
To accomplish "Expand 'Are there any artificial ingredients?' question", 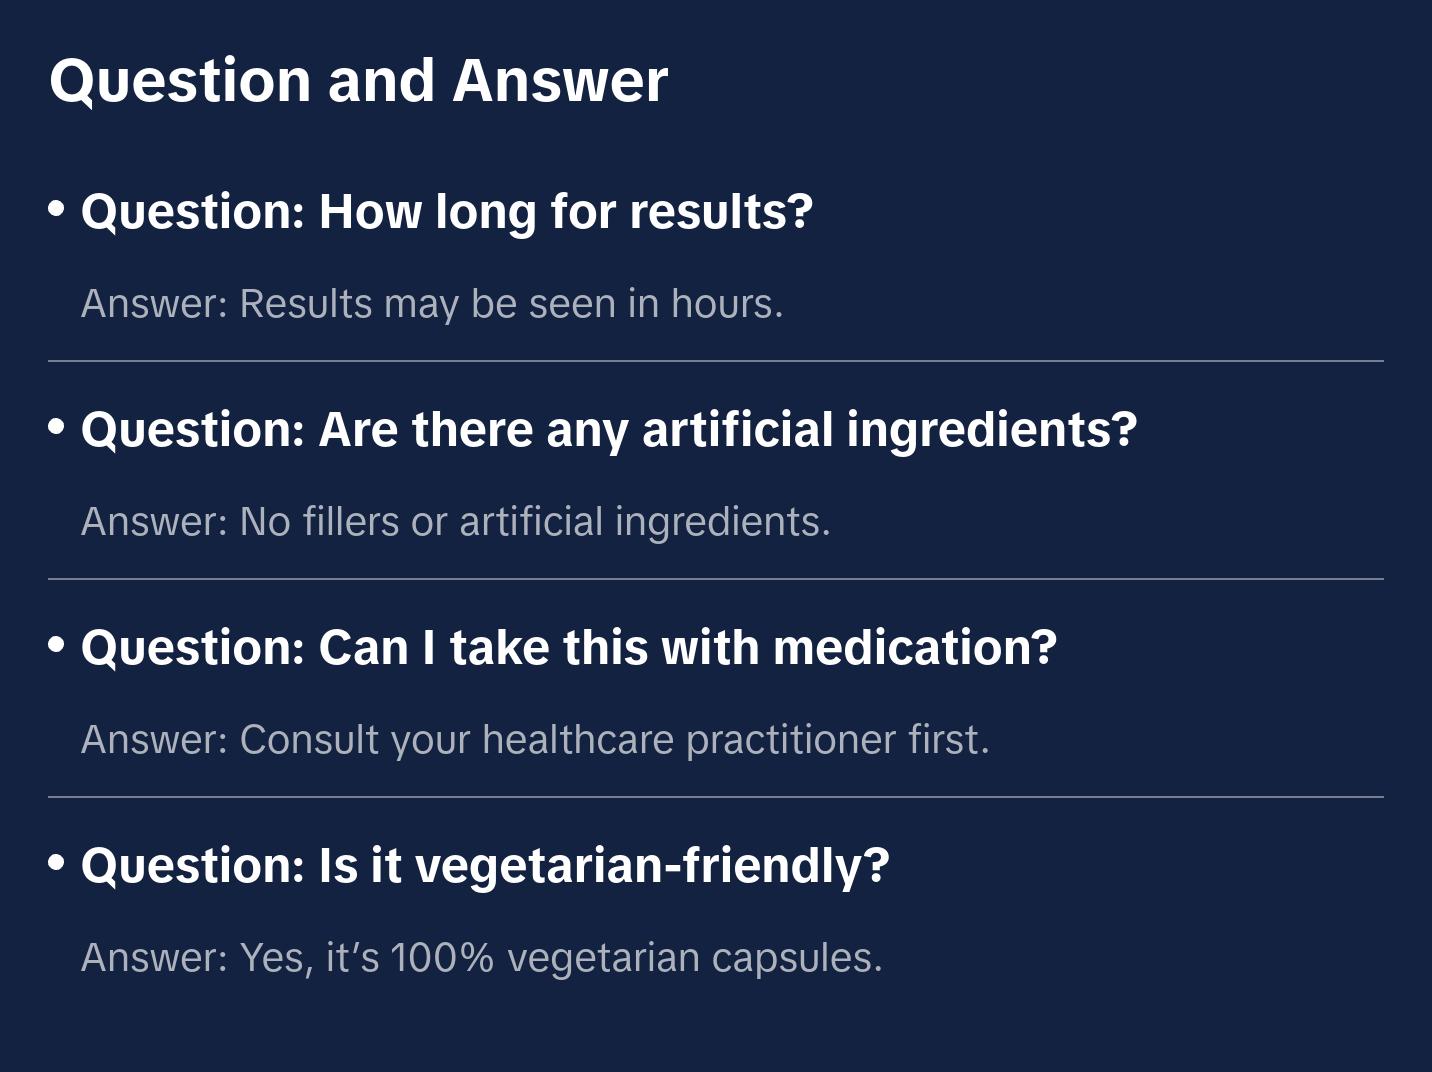I will point(608,430).
